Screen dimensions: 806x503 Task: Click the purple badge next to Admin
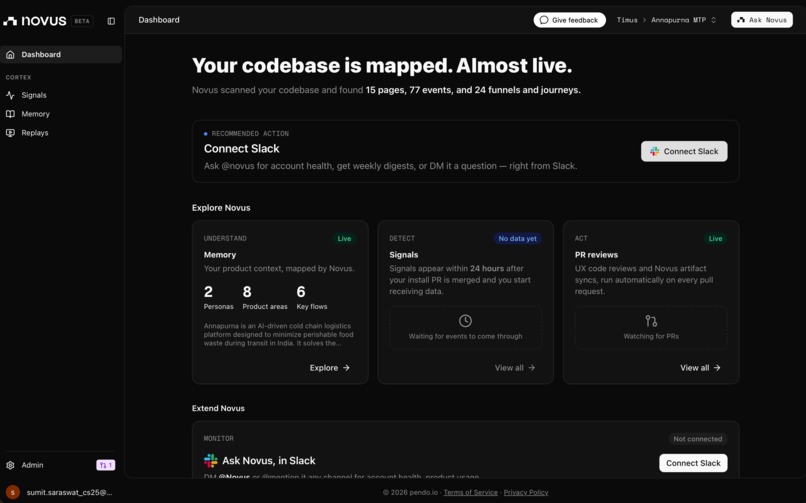[x=106, y=465]
